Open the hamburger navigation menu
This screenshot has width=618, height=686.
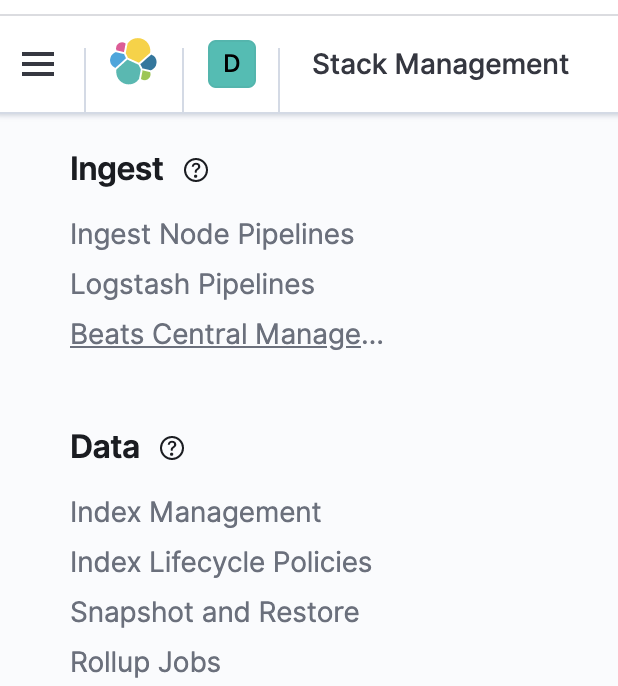coord(38,65)
